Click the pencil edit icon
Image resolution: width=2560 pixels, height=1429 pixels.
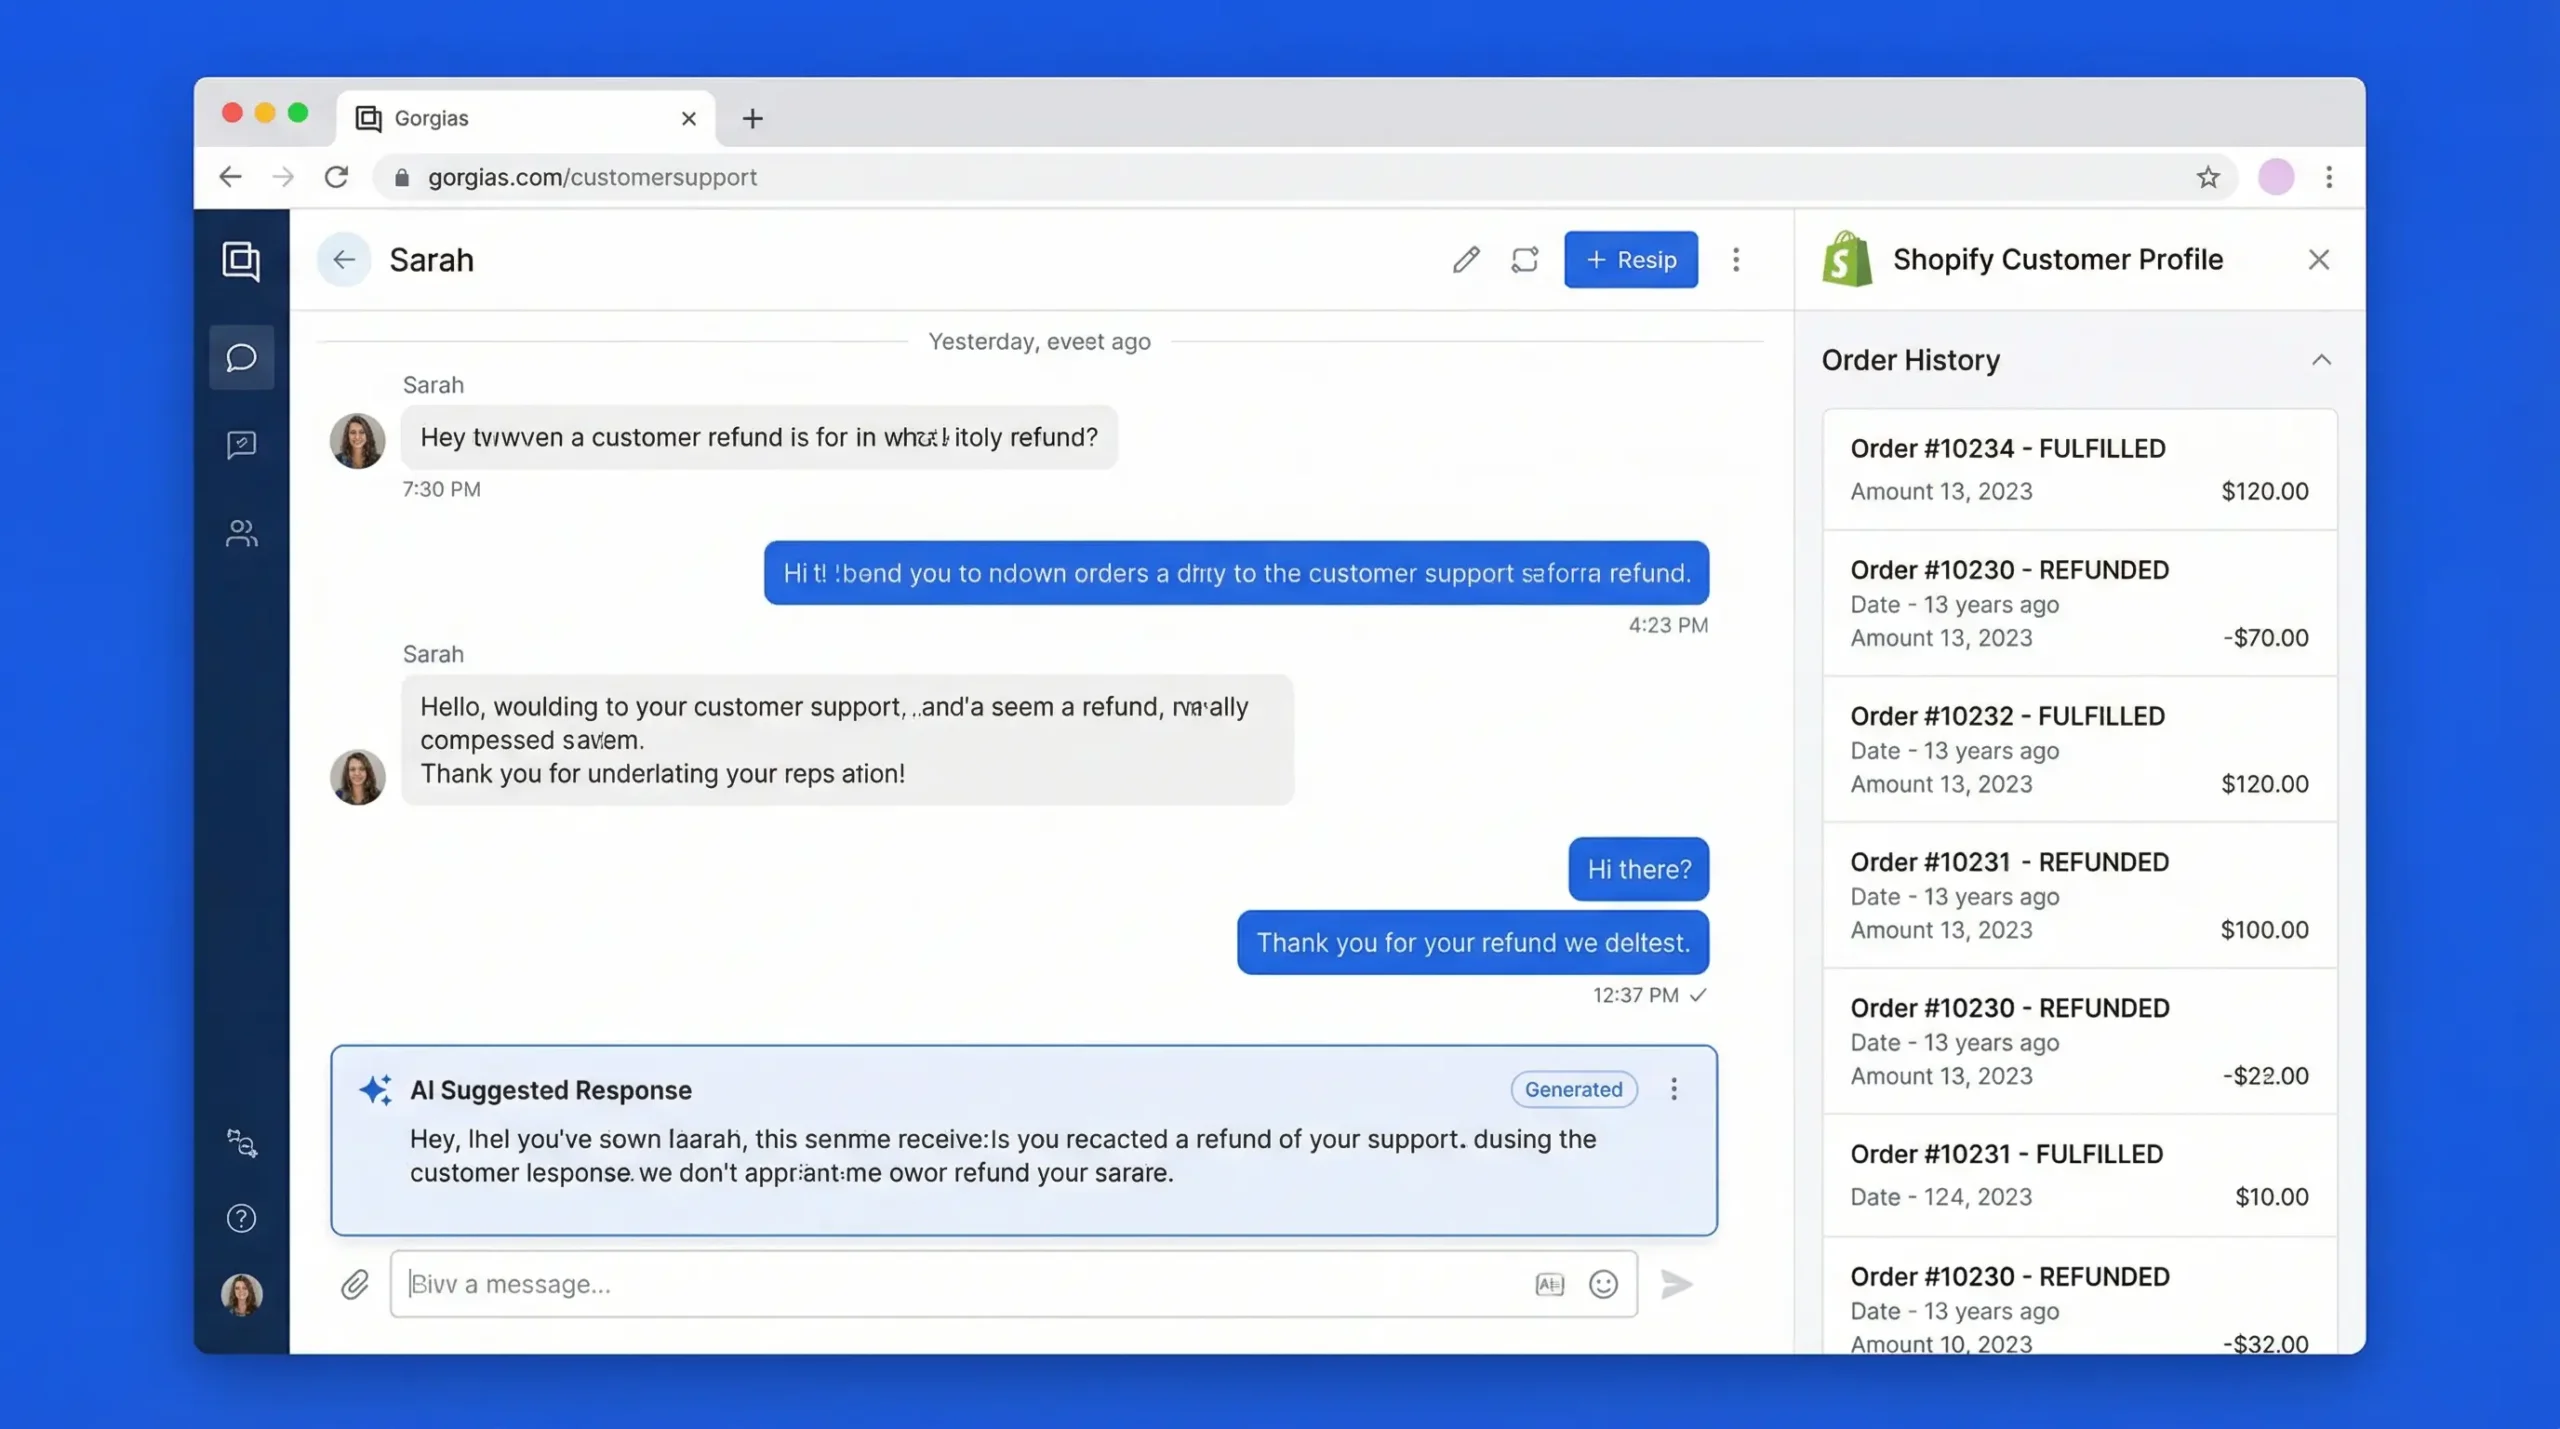(x=1466, y=260)
